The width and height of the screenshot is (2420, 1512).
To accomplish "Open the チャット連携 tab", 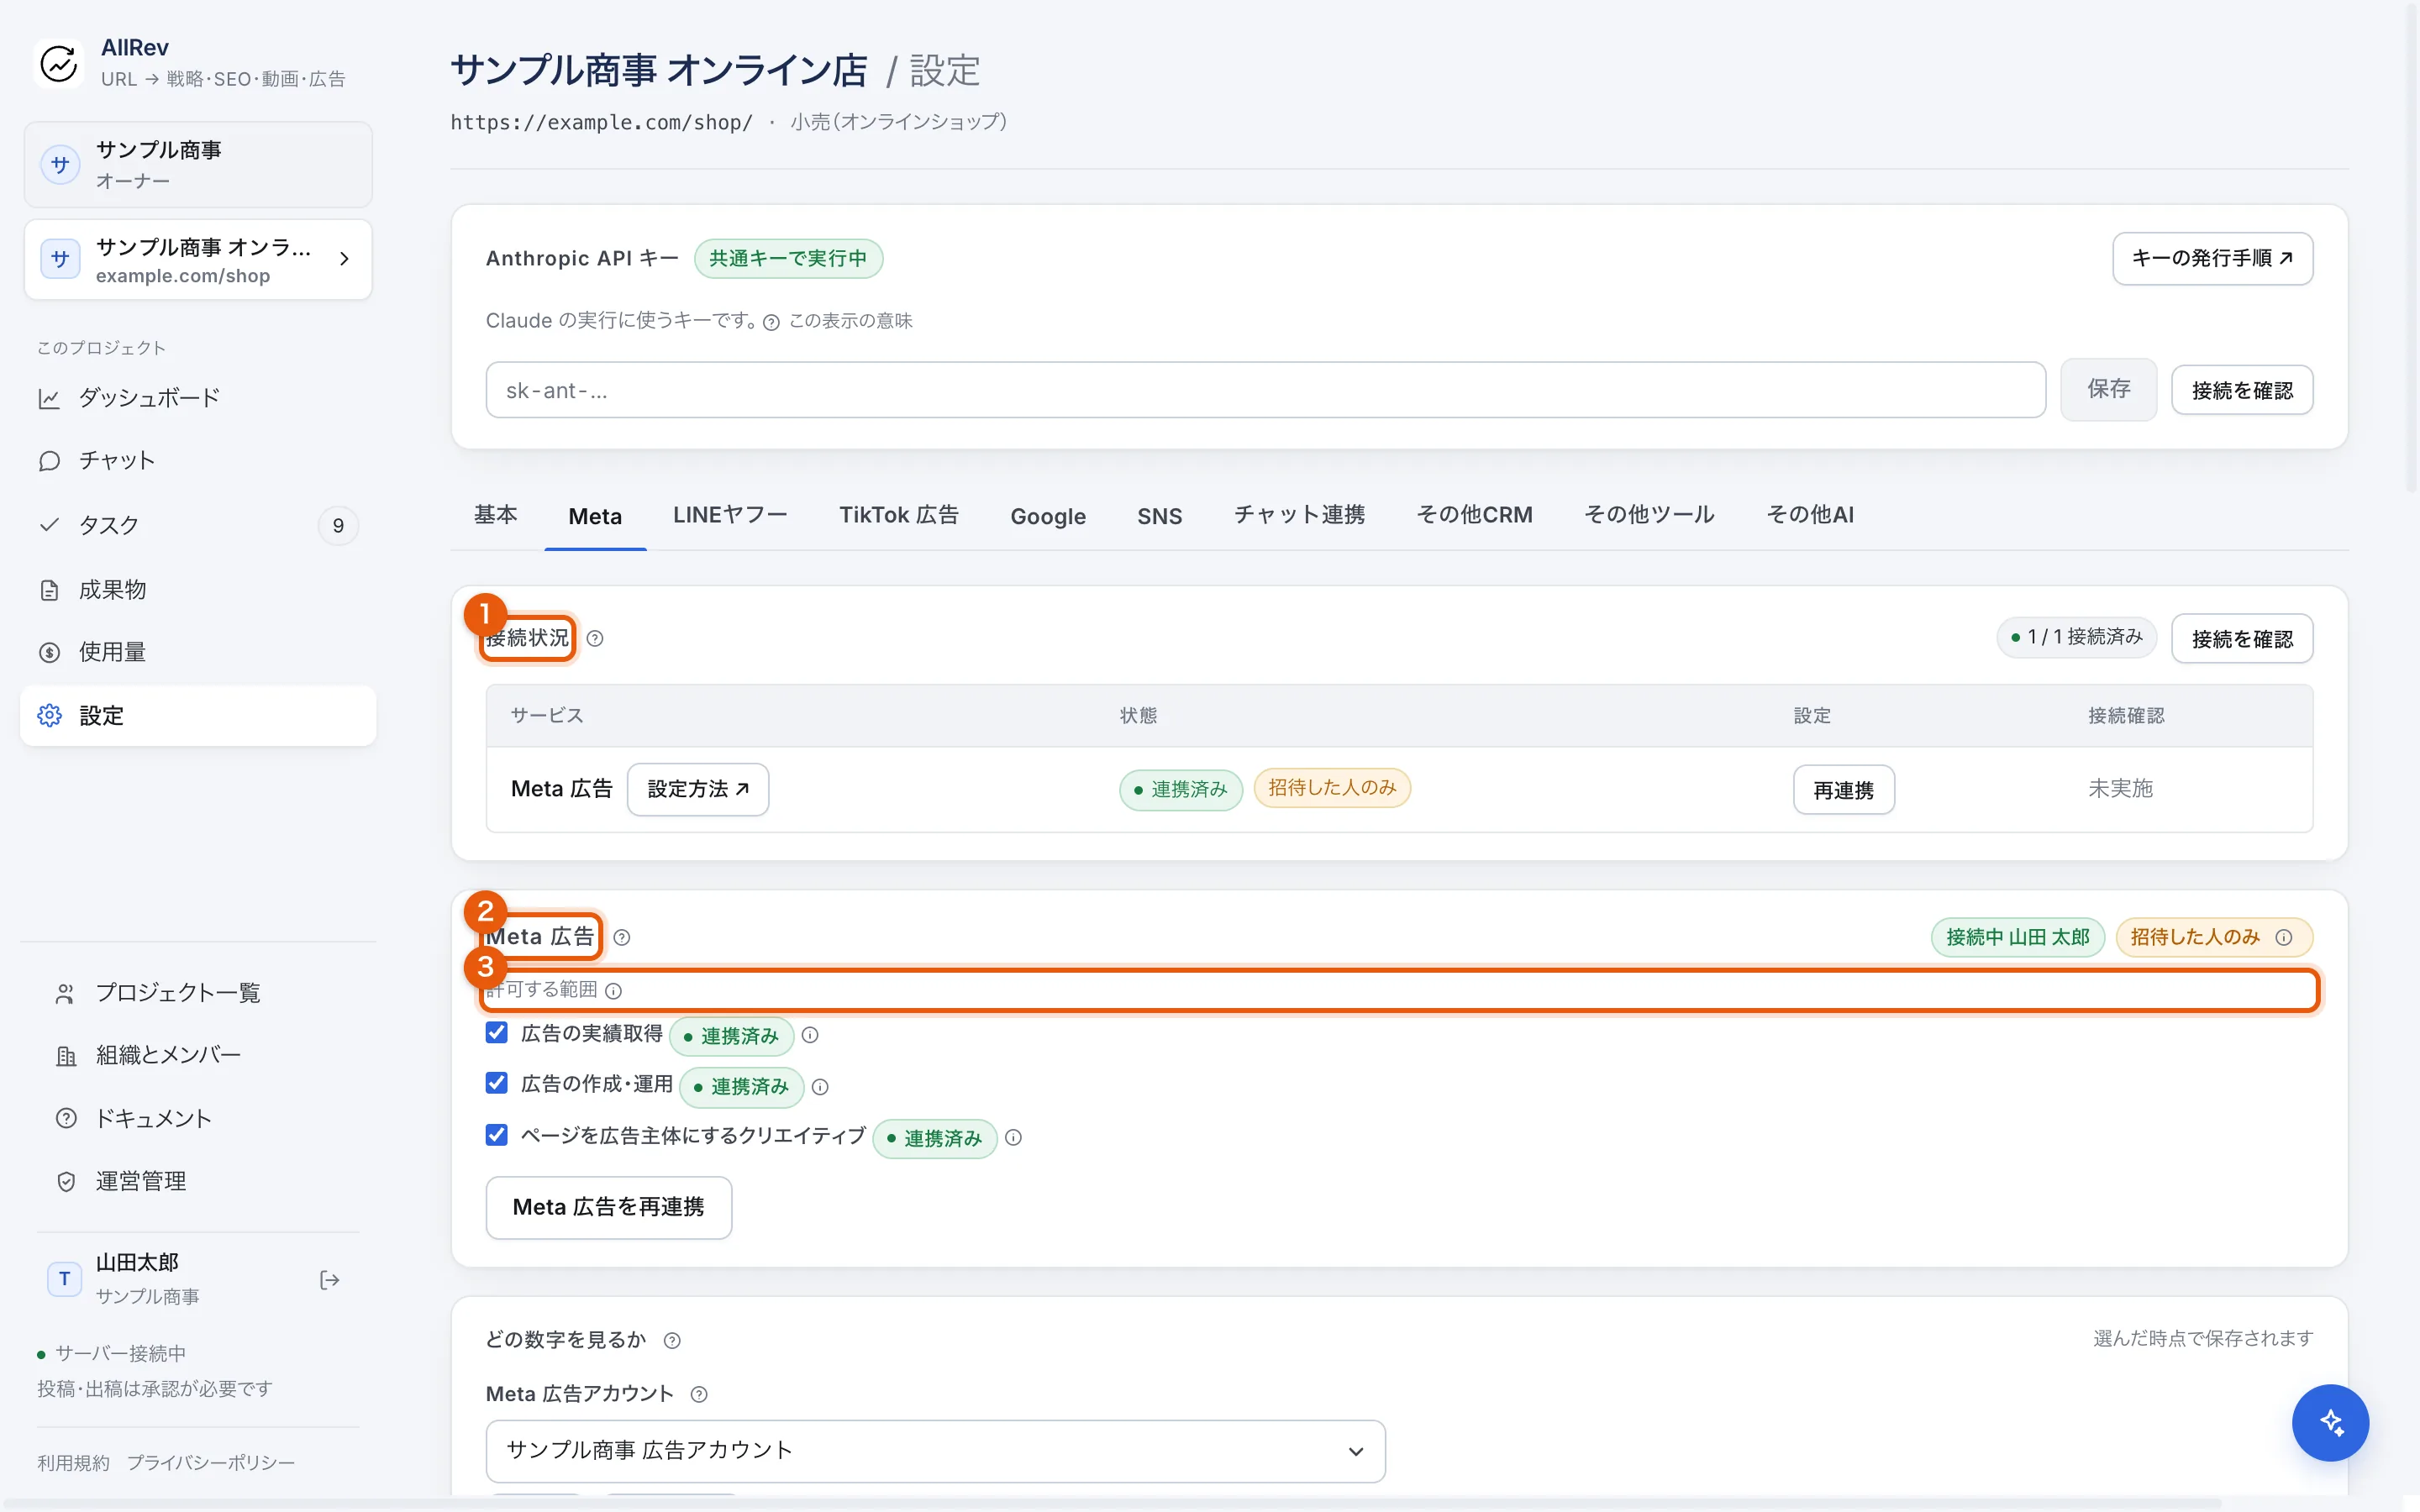I will click(1299, 515).
